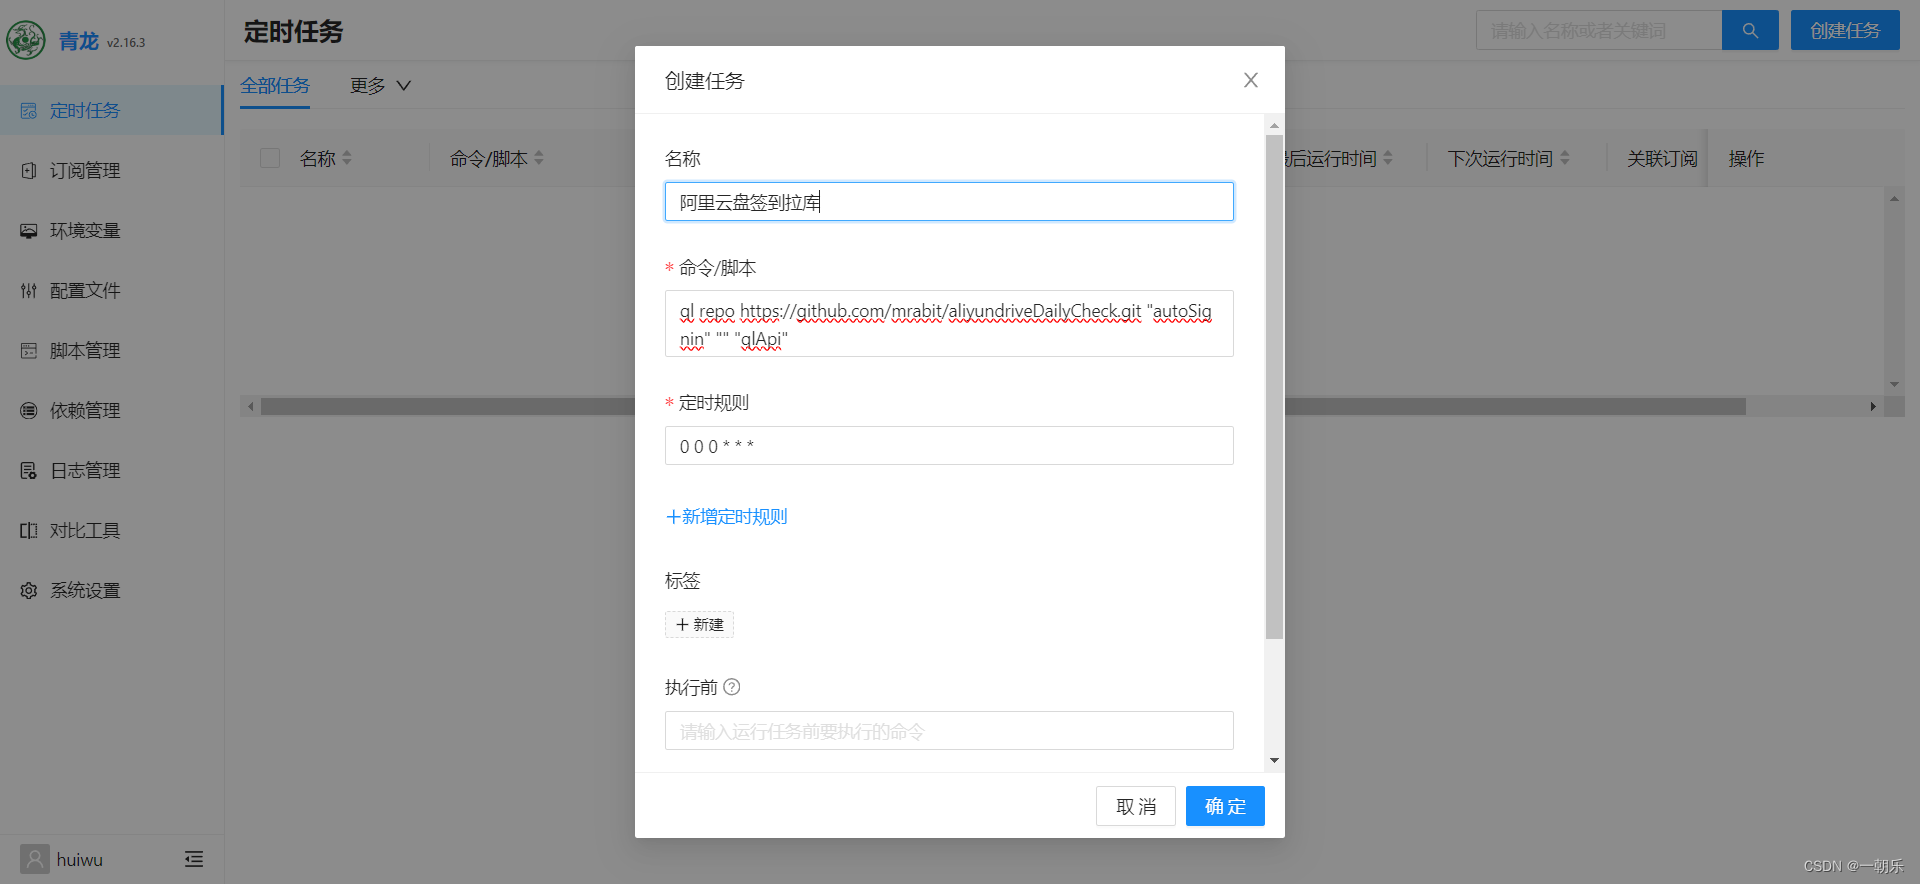Click the huiwu user avatar icon
1920x884 pixels.
35,859
